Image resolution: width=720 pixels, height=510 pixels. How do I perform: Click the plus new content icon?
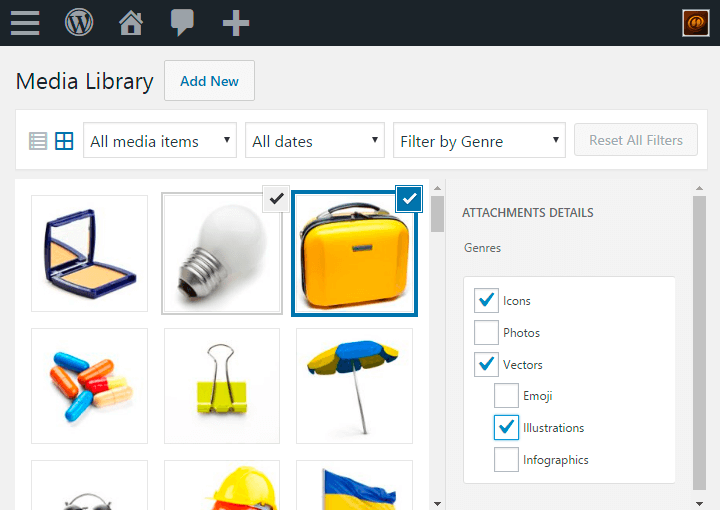click(x=236, y=23)
